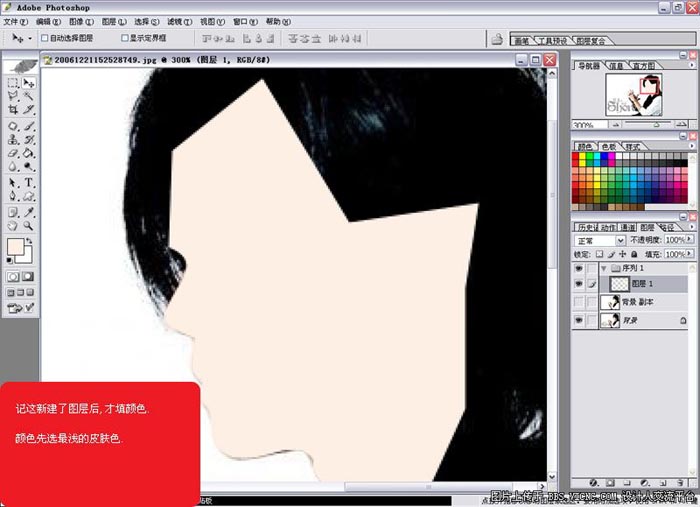Switch to the 通道 panel tab
The height and width of the screenshot is (507, 700).
click(x=628, y=228)
